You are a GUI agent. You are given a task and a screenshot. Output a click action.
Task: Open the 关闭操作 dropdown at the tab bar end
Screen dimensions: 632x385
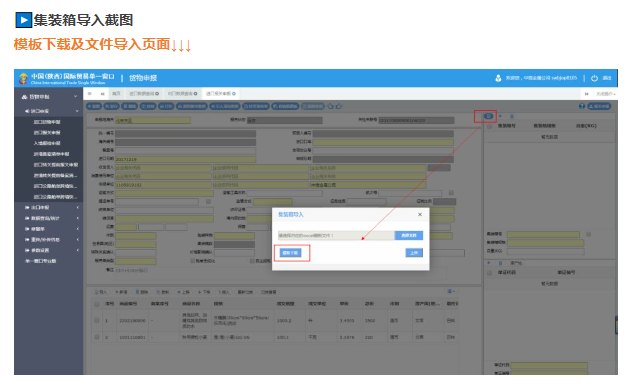point(606,94)
